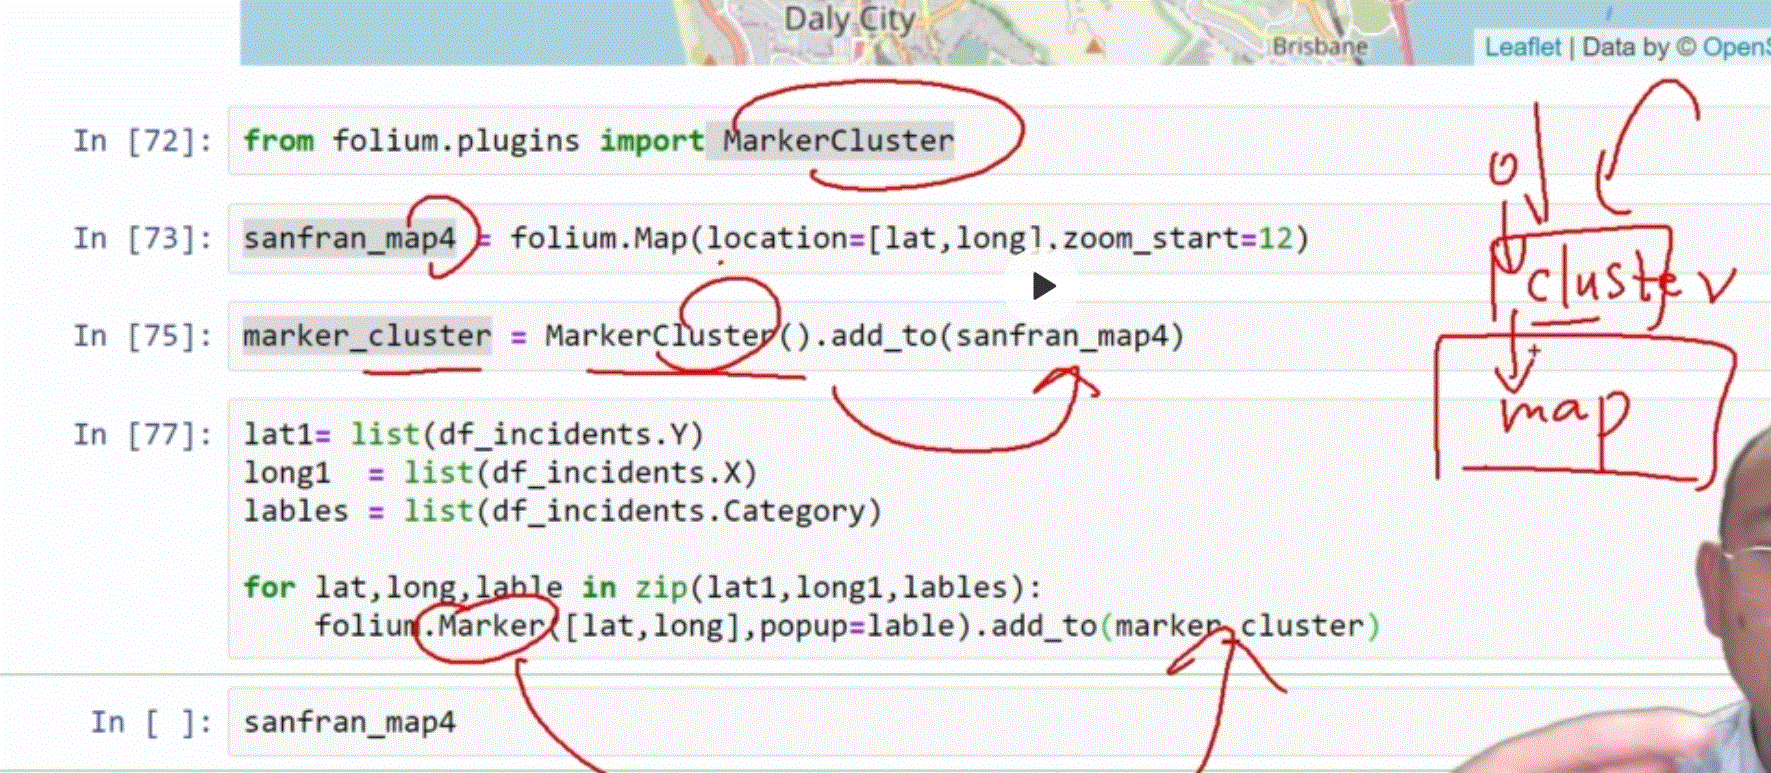Click the 'for lat,long,lable in zip' line
This screenshot has width=1771, height=773.
[642, 587]
